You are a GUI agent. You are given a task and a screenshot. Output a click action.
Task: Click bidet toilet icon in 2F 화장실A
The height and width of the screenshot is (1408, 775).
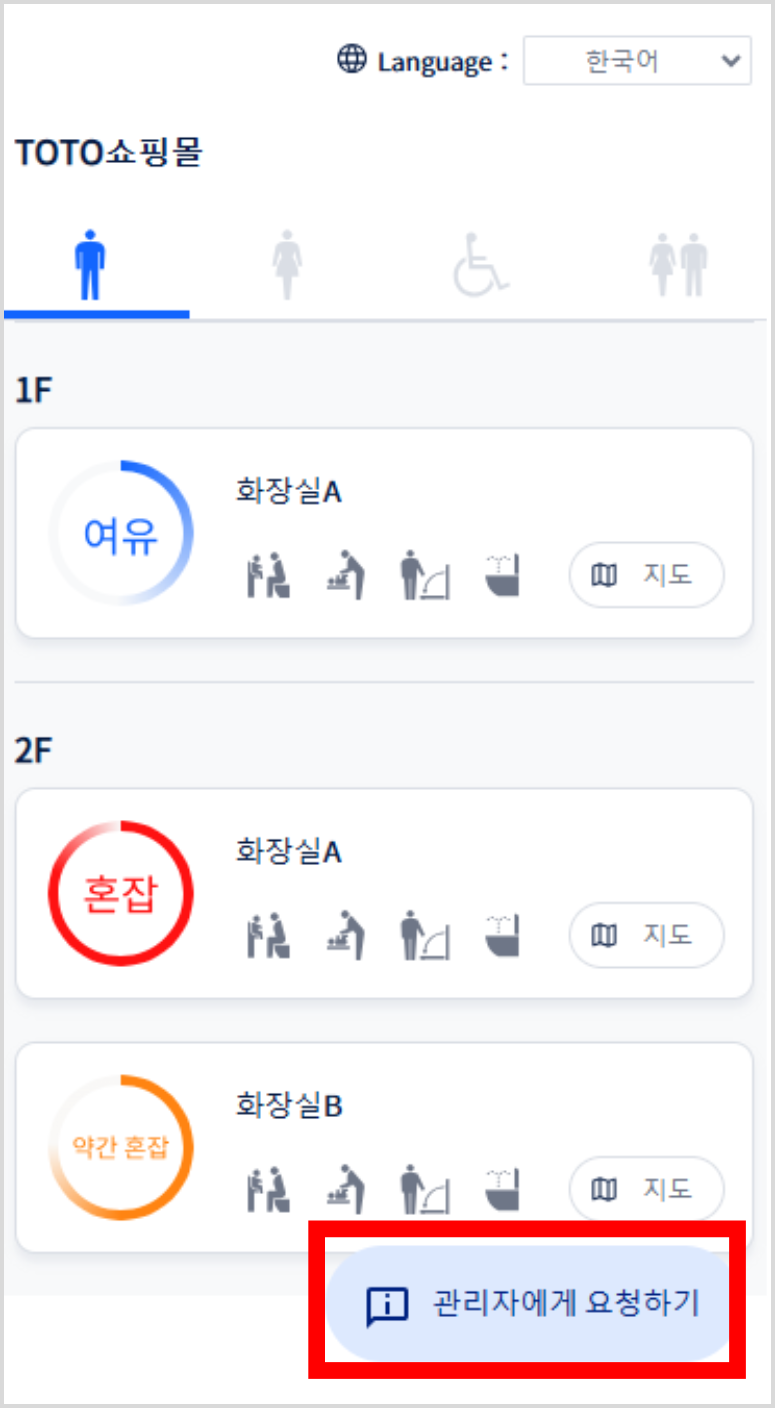(502, 936)
